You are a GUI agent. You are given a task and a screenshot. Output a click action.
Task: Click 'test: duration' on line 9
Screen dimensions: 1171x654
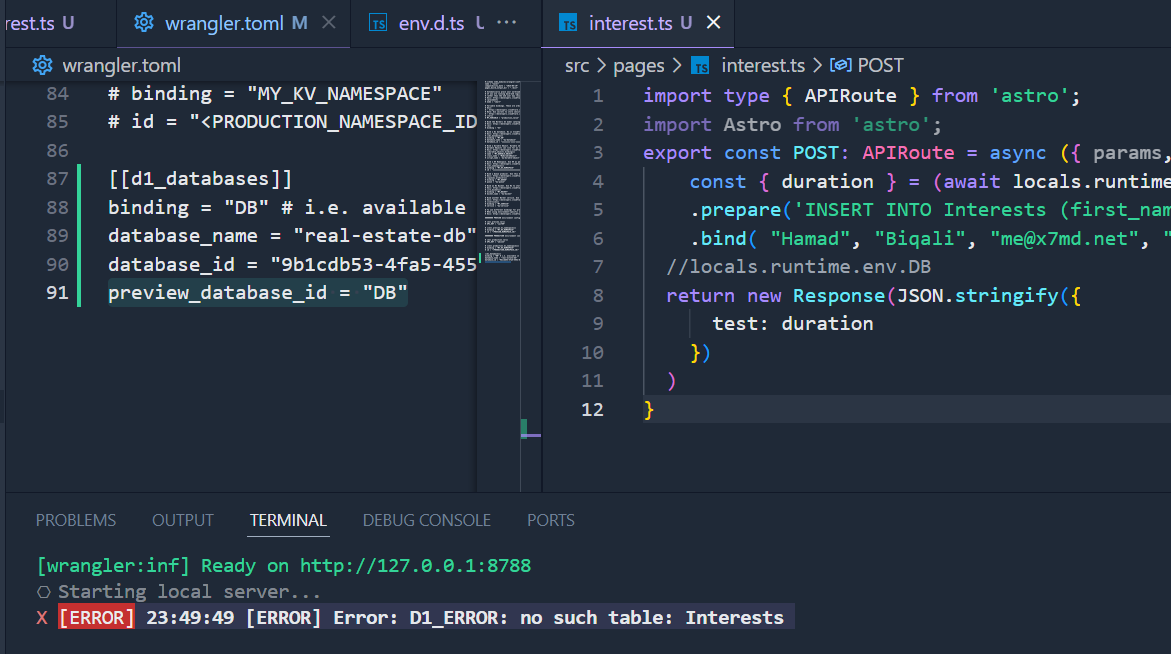pyautogui.click(x=792, y=324)
